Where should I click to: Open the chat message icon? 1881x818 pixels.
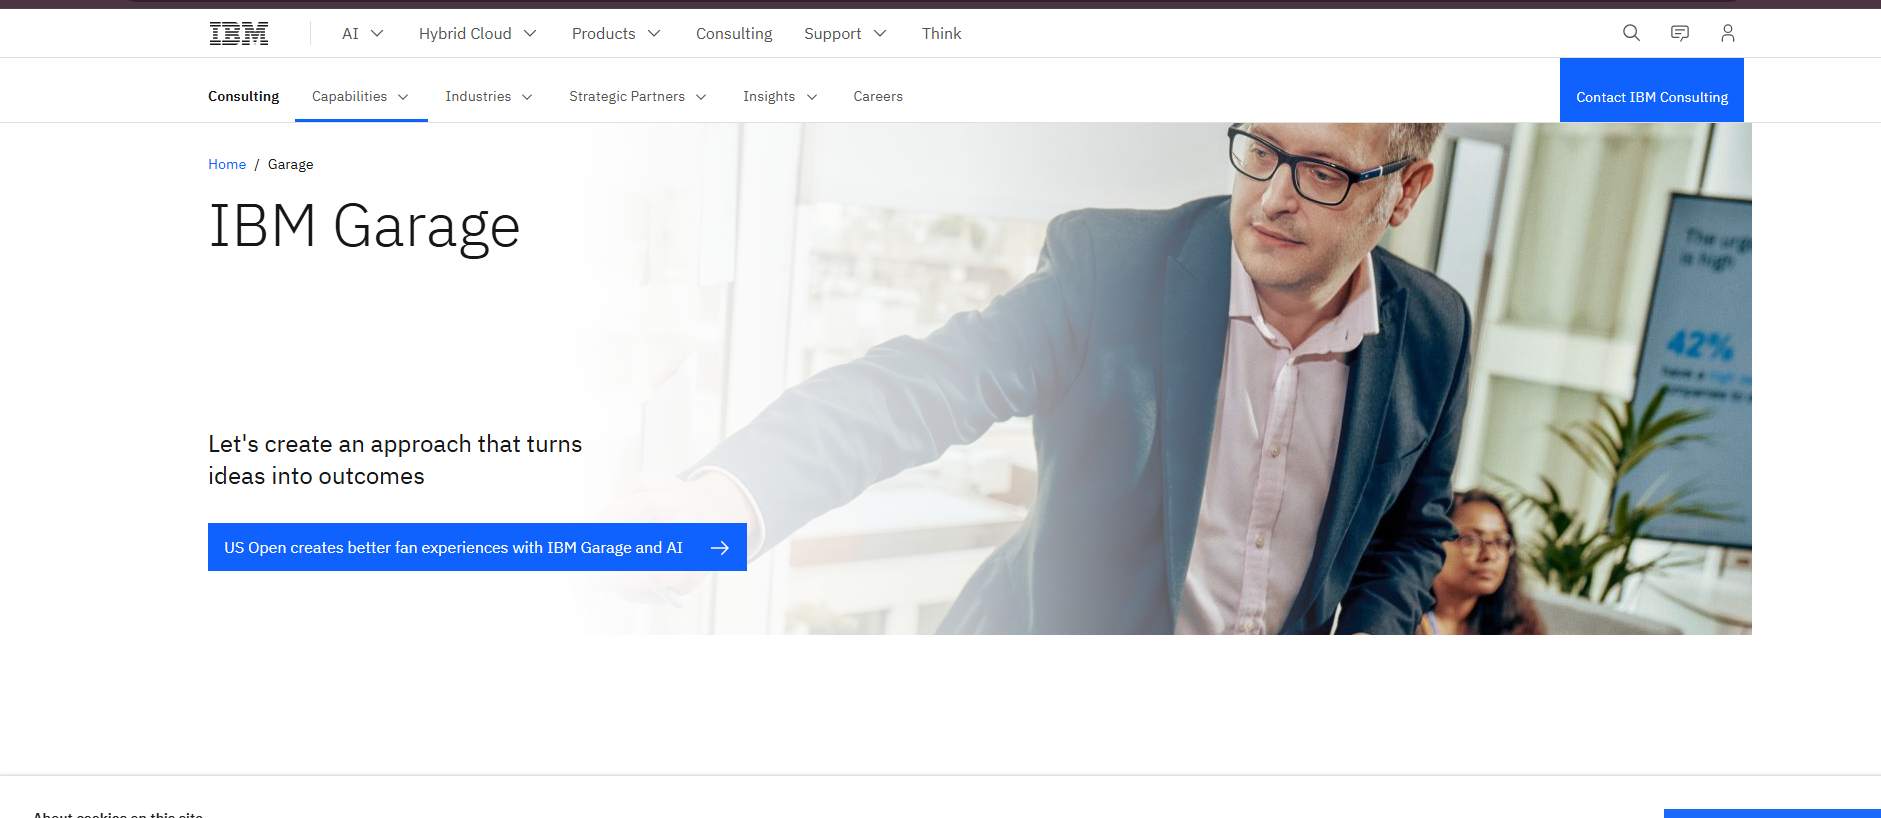coord(1680,33)
